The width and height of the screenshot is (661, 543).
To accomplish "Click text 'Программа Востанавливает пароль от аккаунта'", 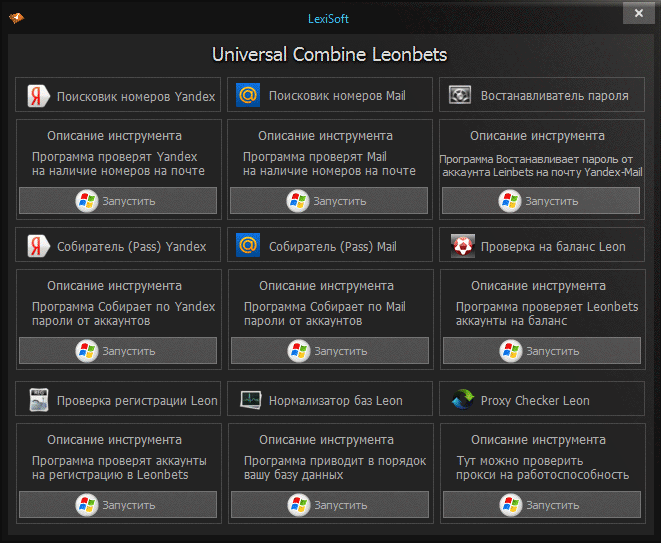I will 541,166.
